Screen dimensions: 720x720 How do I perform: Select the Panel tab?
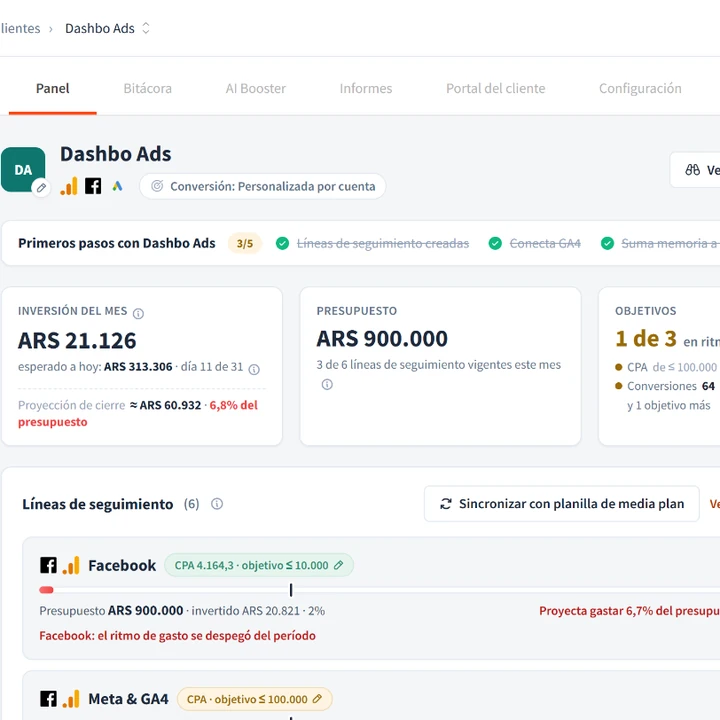tap(52, 88)
